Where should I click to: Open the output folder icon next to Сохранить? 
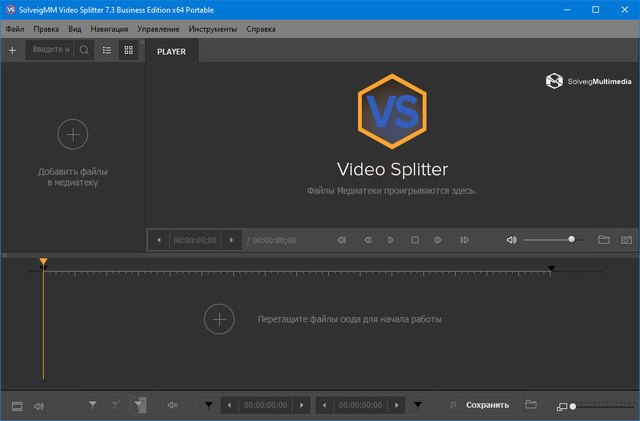[x=531, y=405]
